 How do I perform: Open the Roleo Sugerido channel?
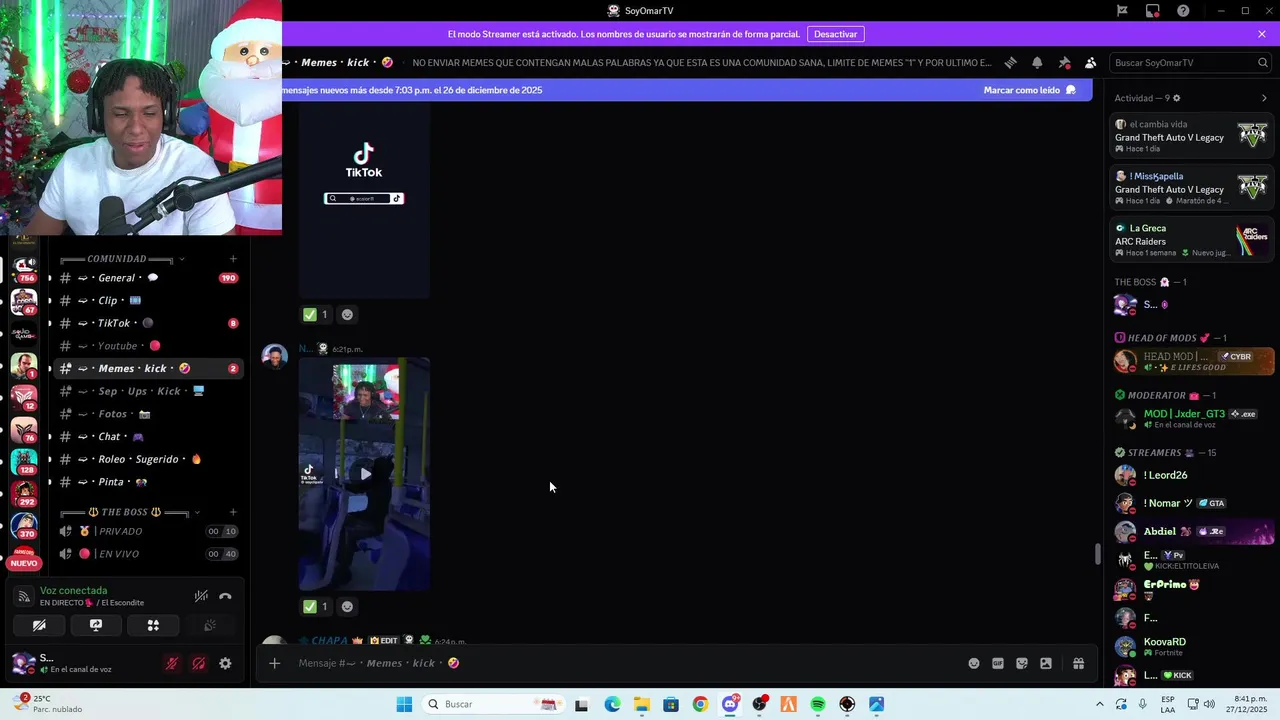[148, 459]
